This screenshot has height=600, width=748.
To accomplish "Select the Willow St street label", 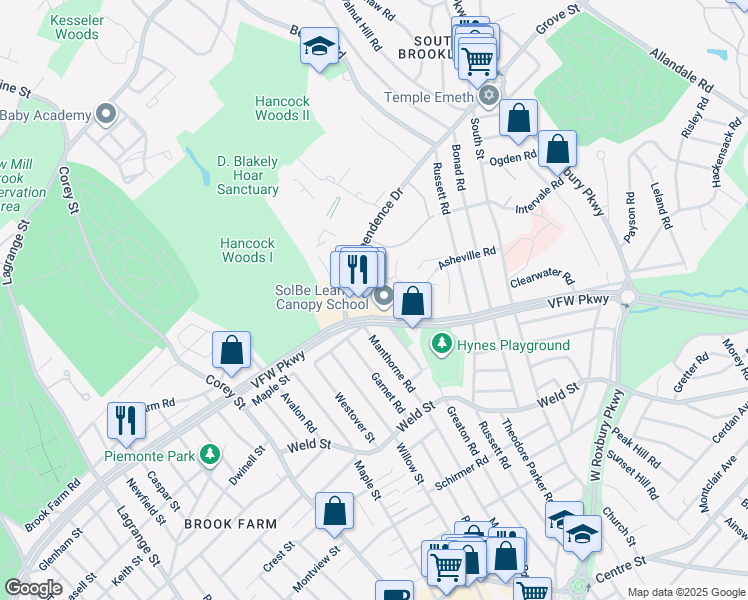I will 410,463.
